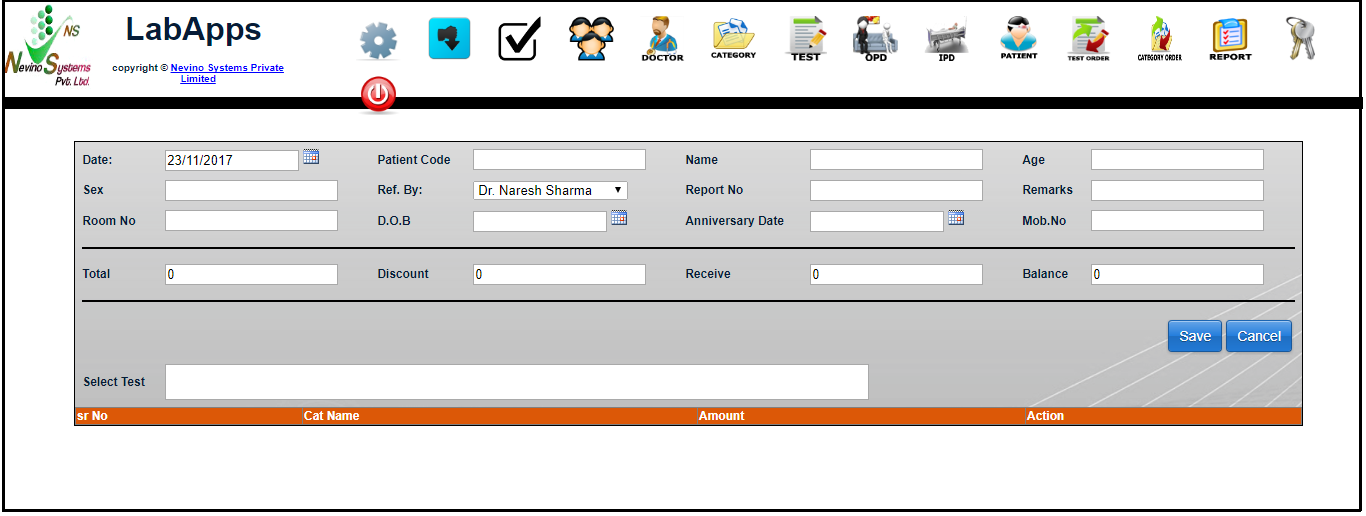Open the Test Order icon

1088,40
